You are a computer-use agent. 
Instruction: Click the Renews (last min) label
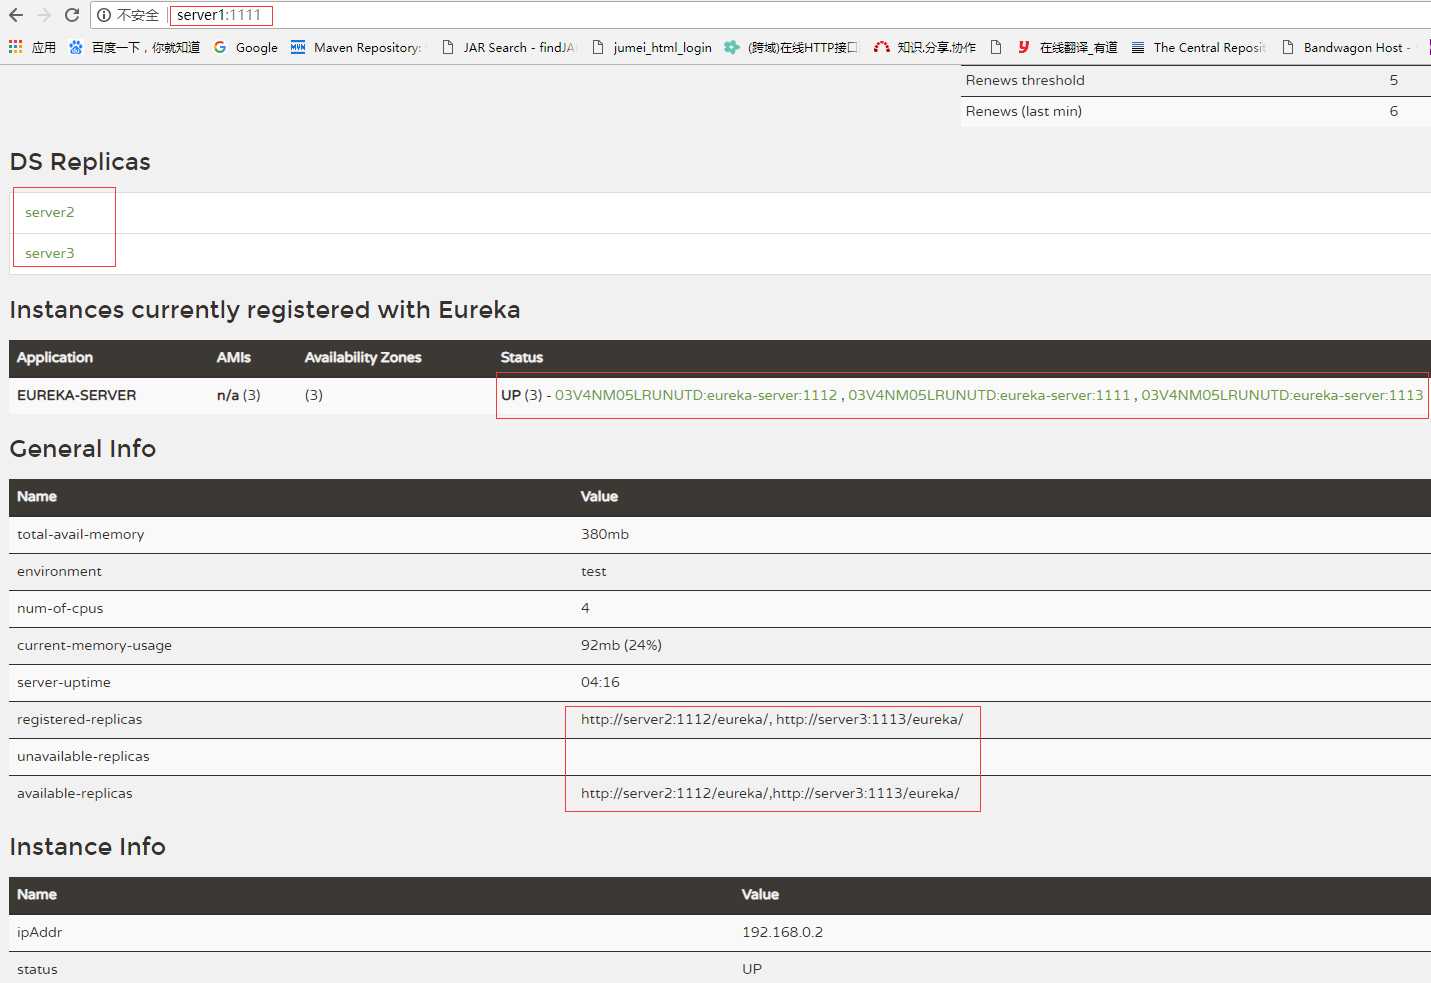(1024, 111)
